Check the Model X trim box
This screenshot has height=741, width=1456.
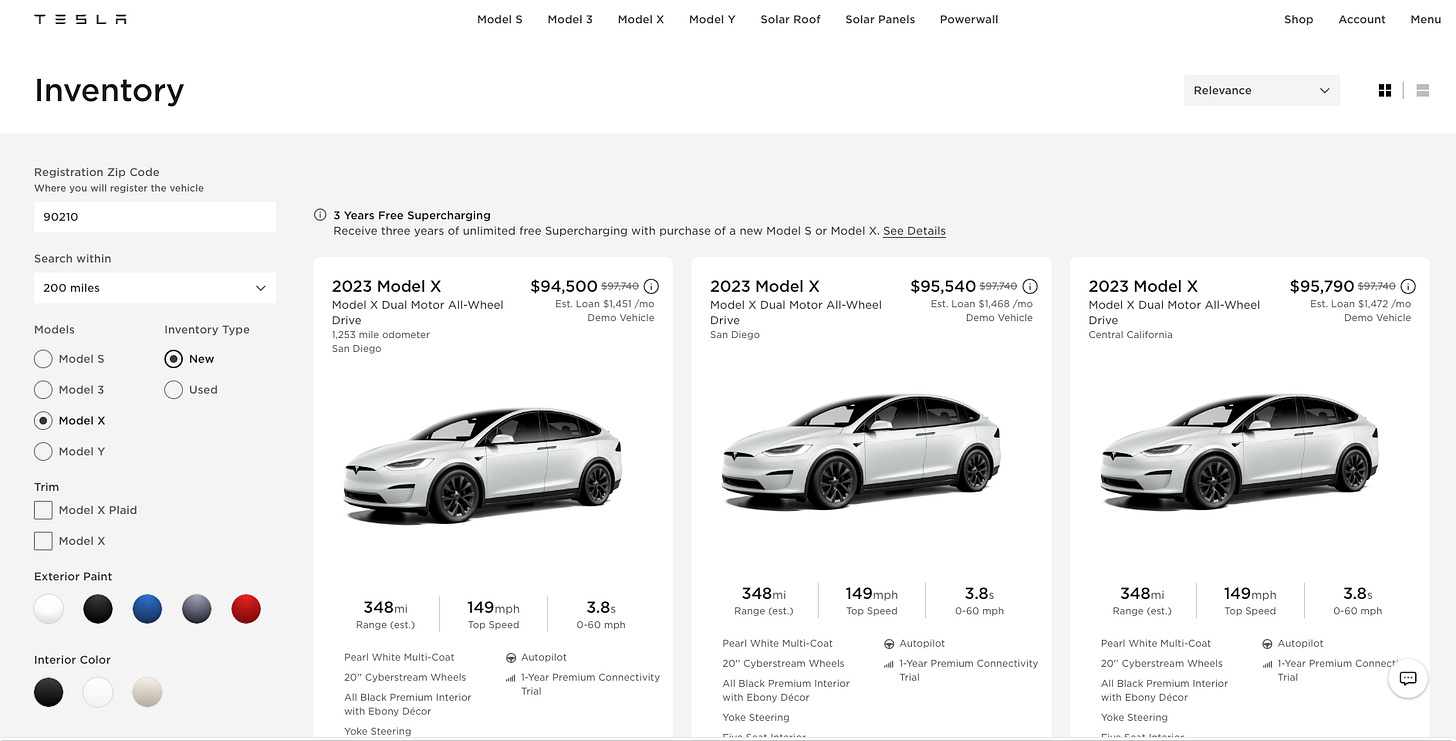pos(43,541)
